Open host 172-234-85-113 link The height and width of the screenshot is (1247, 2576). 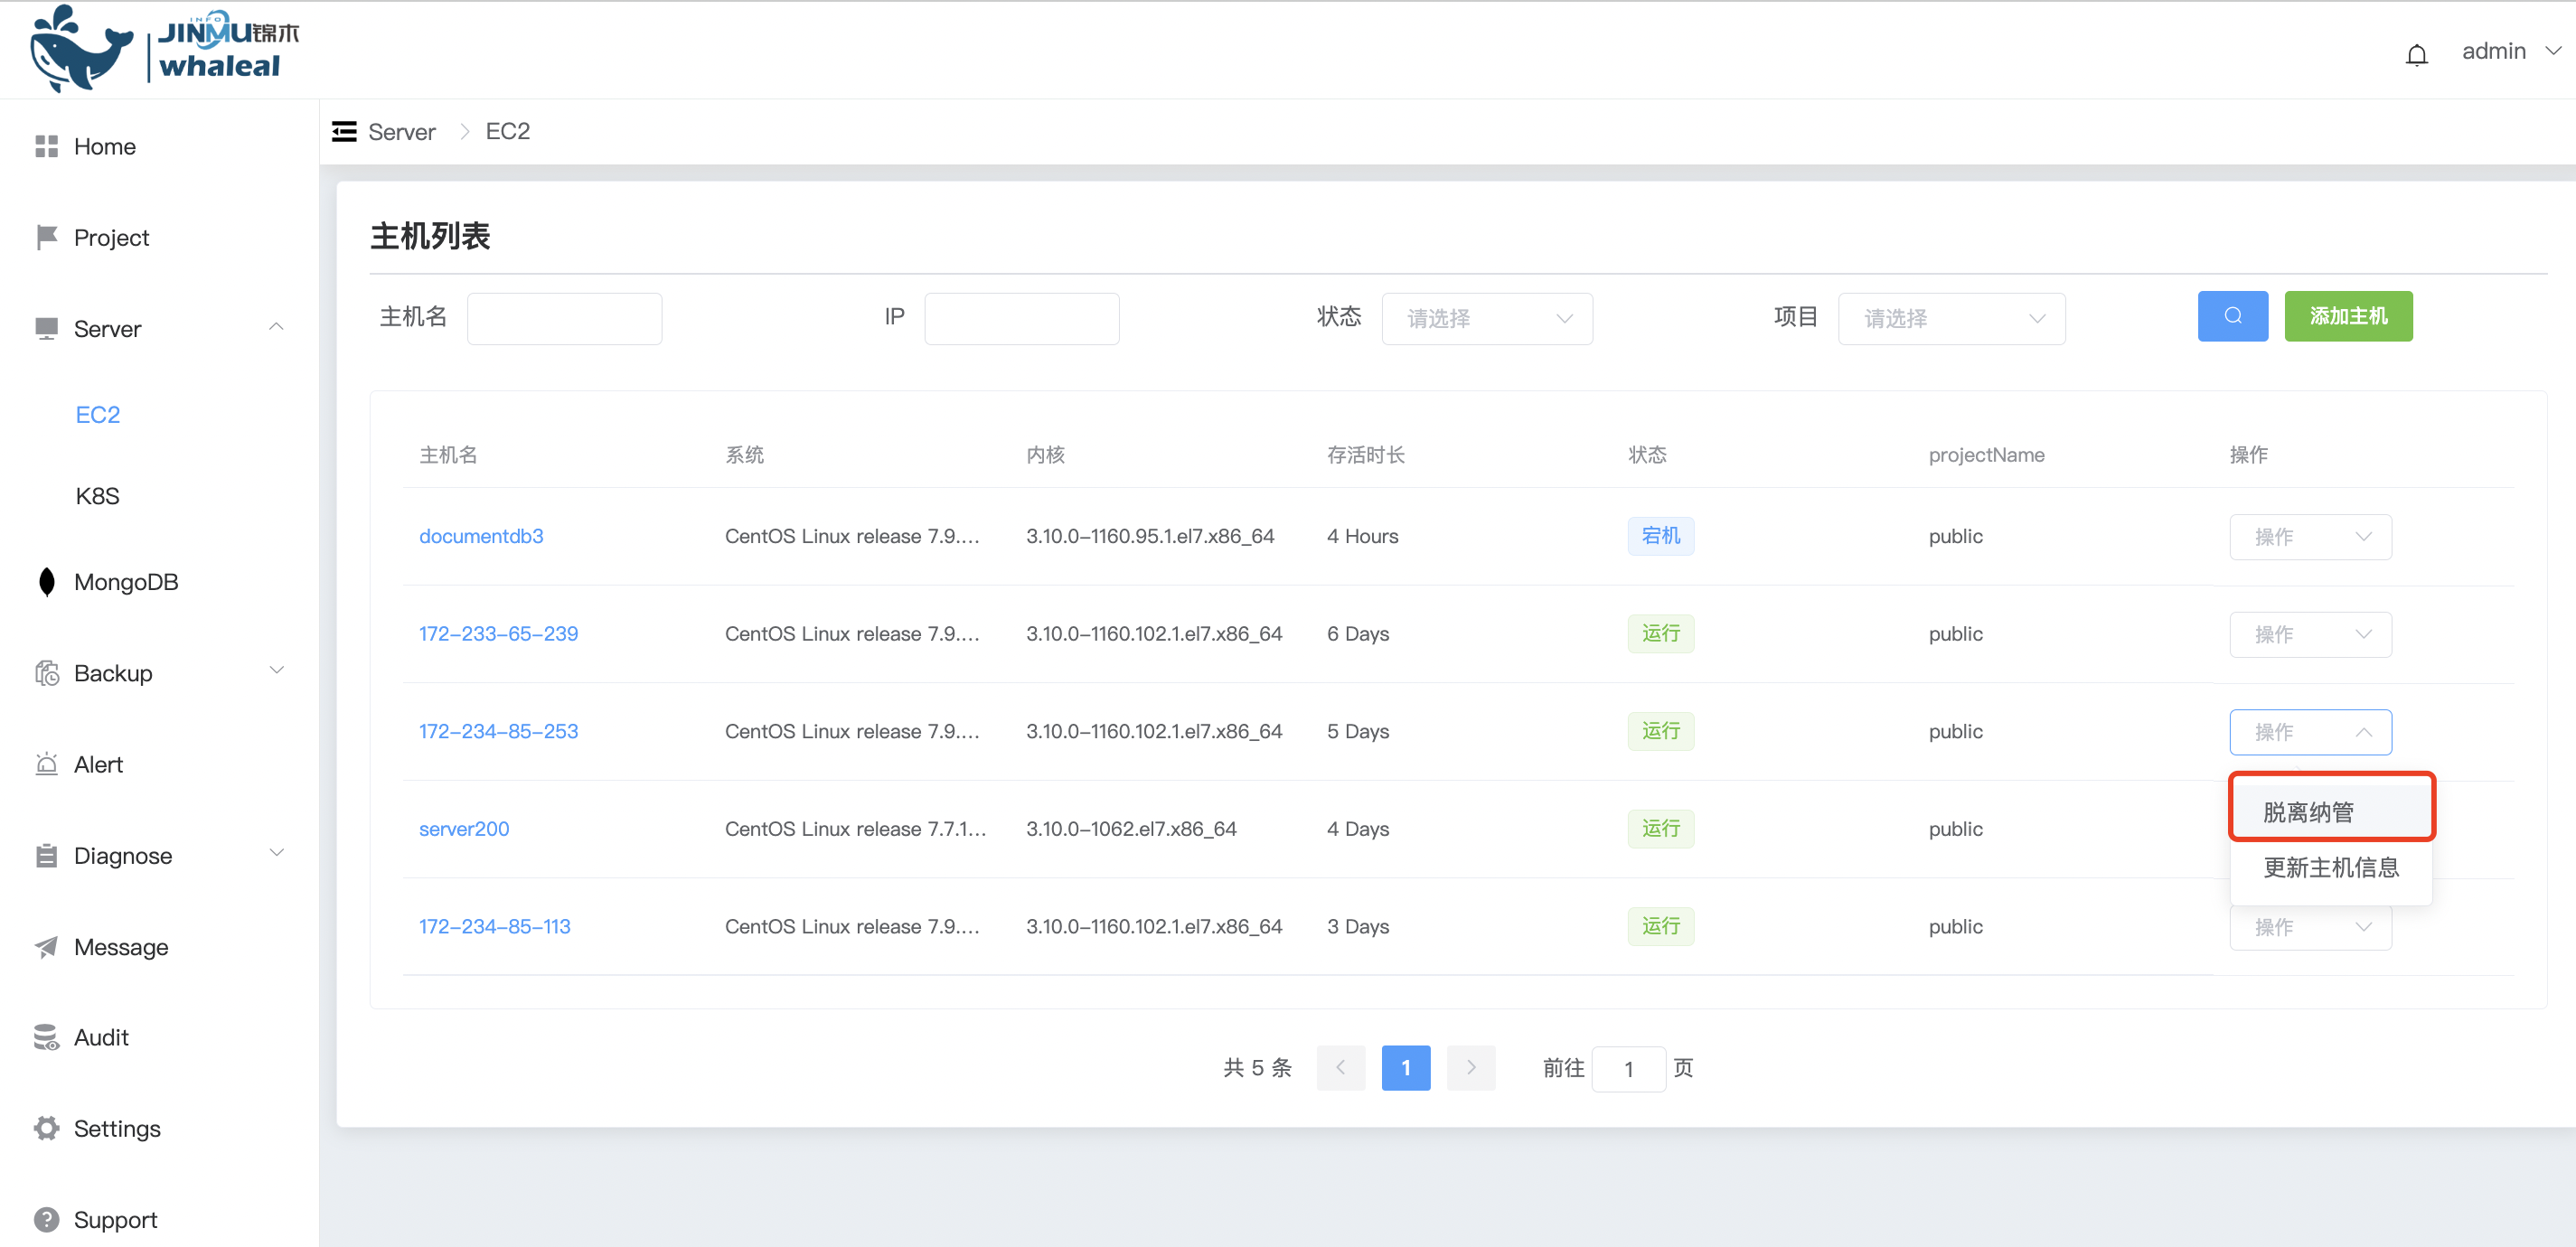[494, 926]
